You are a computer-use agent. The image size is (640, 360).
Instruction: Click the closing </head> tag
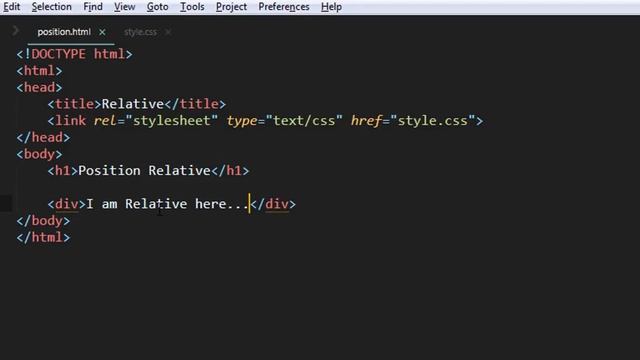tap(43, 138)
